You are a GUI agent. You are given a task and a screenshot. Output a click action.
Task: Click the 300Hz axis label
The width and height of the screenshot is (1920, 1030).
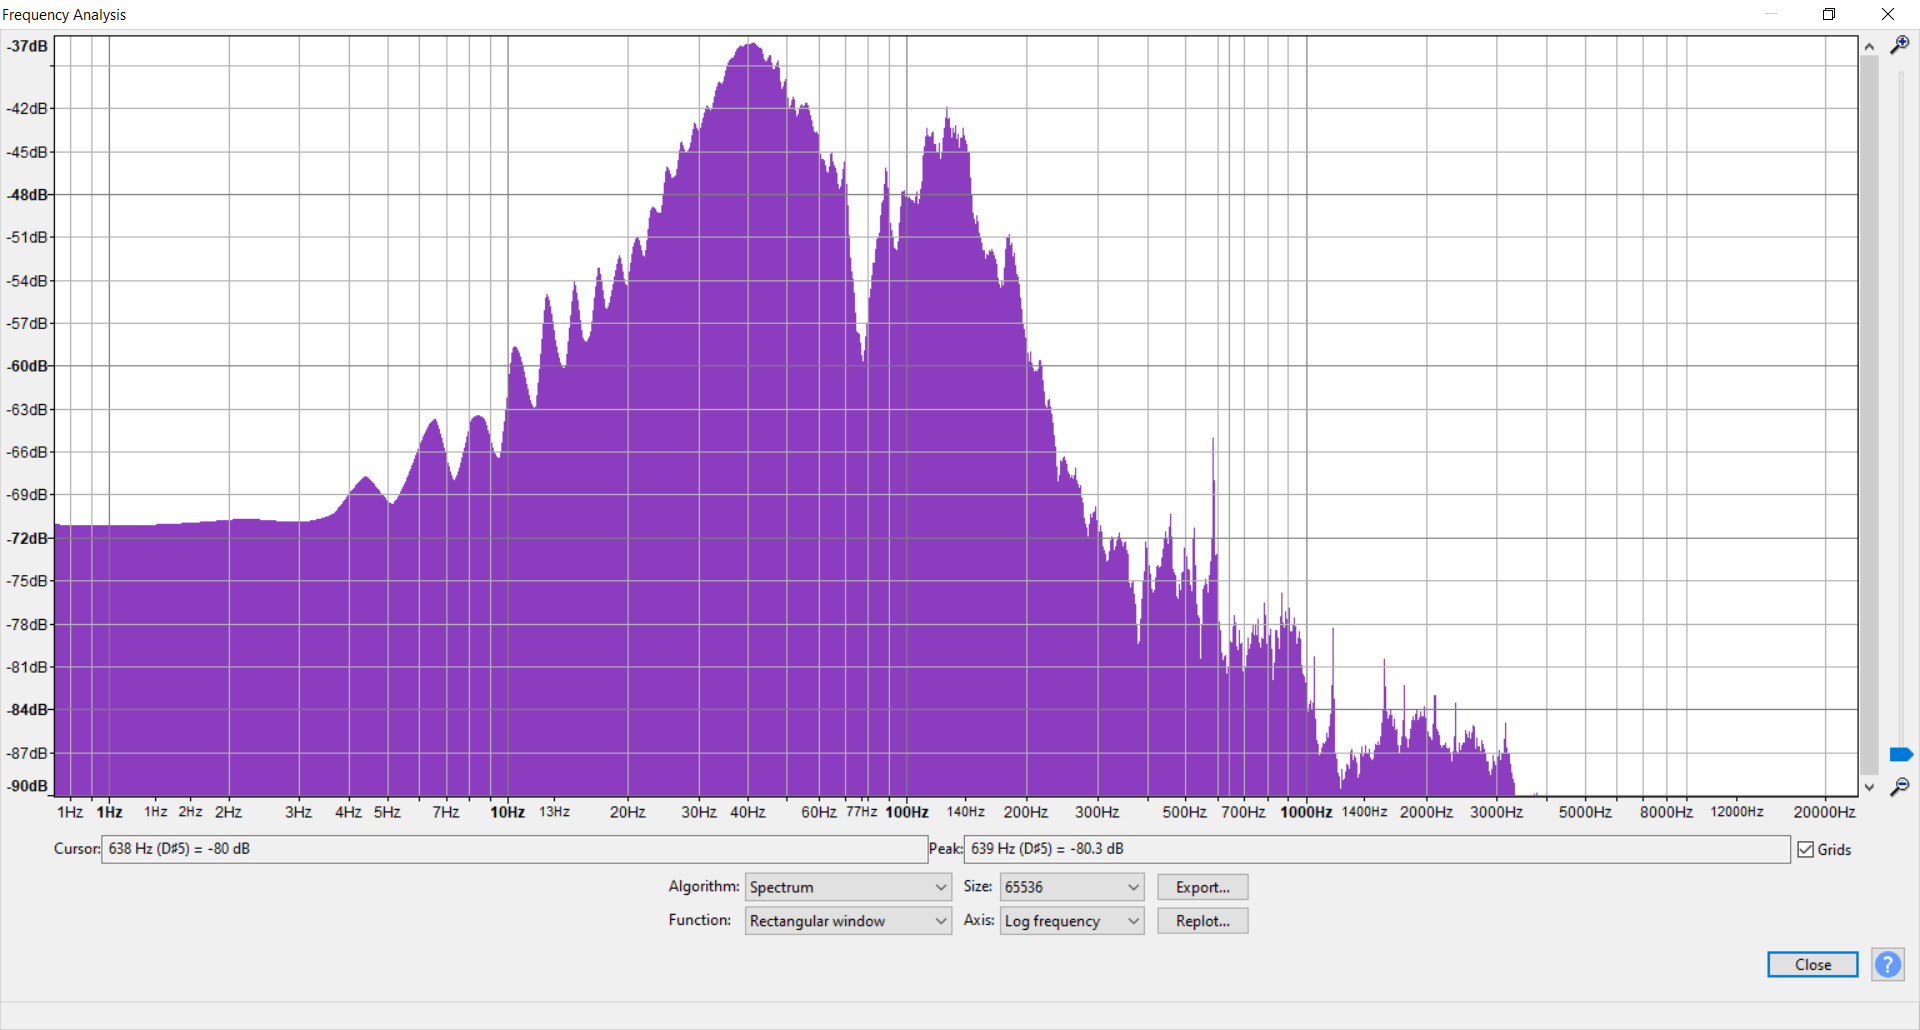coord(1097,812)
